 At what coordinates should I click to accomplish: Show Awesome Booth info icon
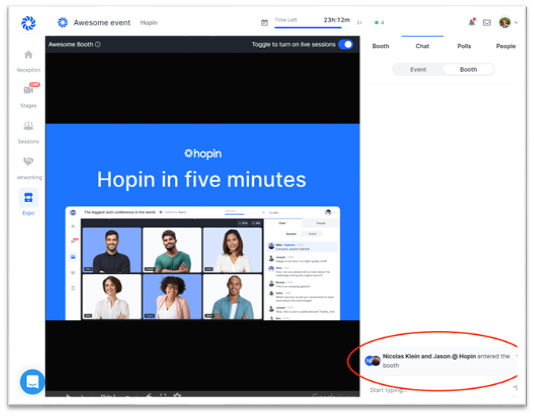[x=98, y=45]
